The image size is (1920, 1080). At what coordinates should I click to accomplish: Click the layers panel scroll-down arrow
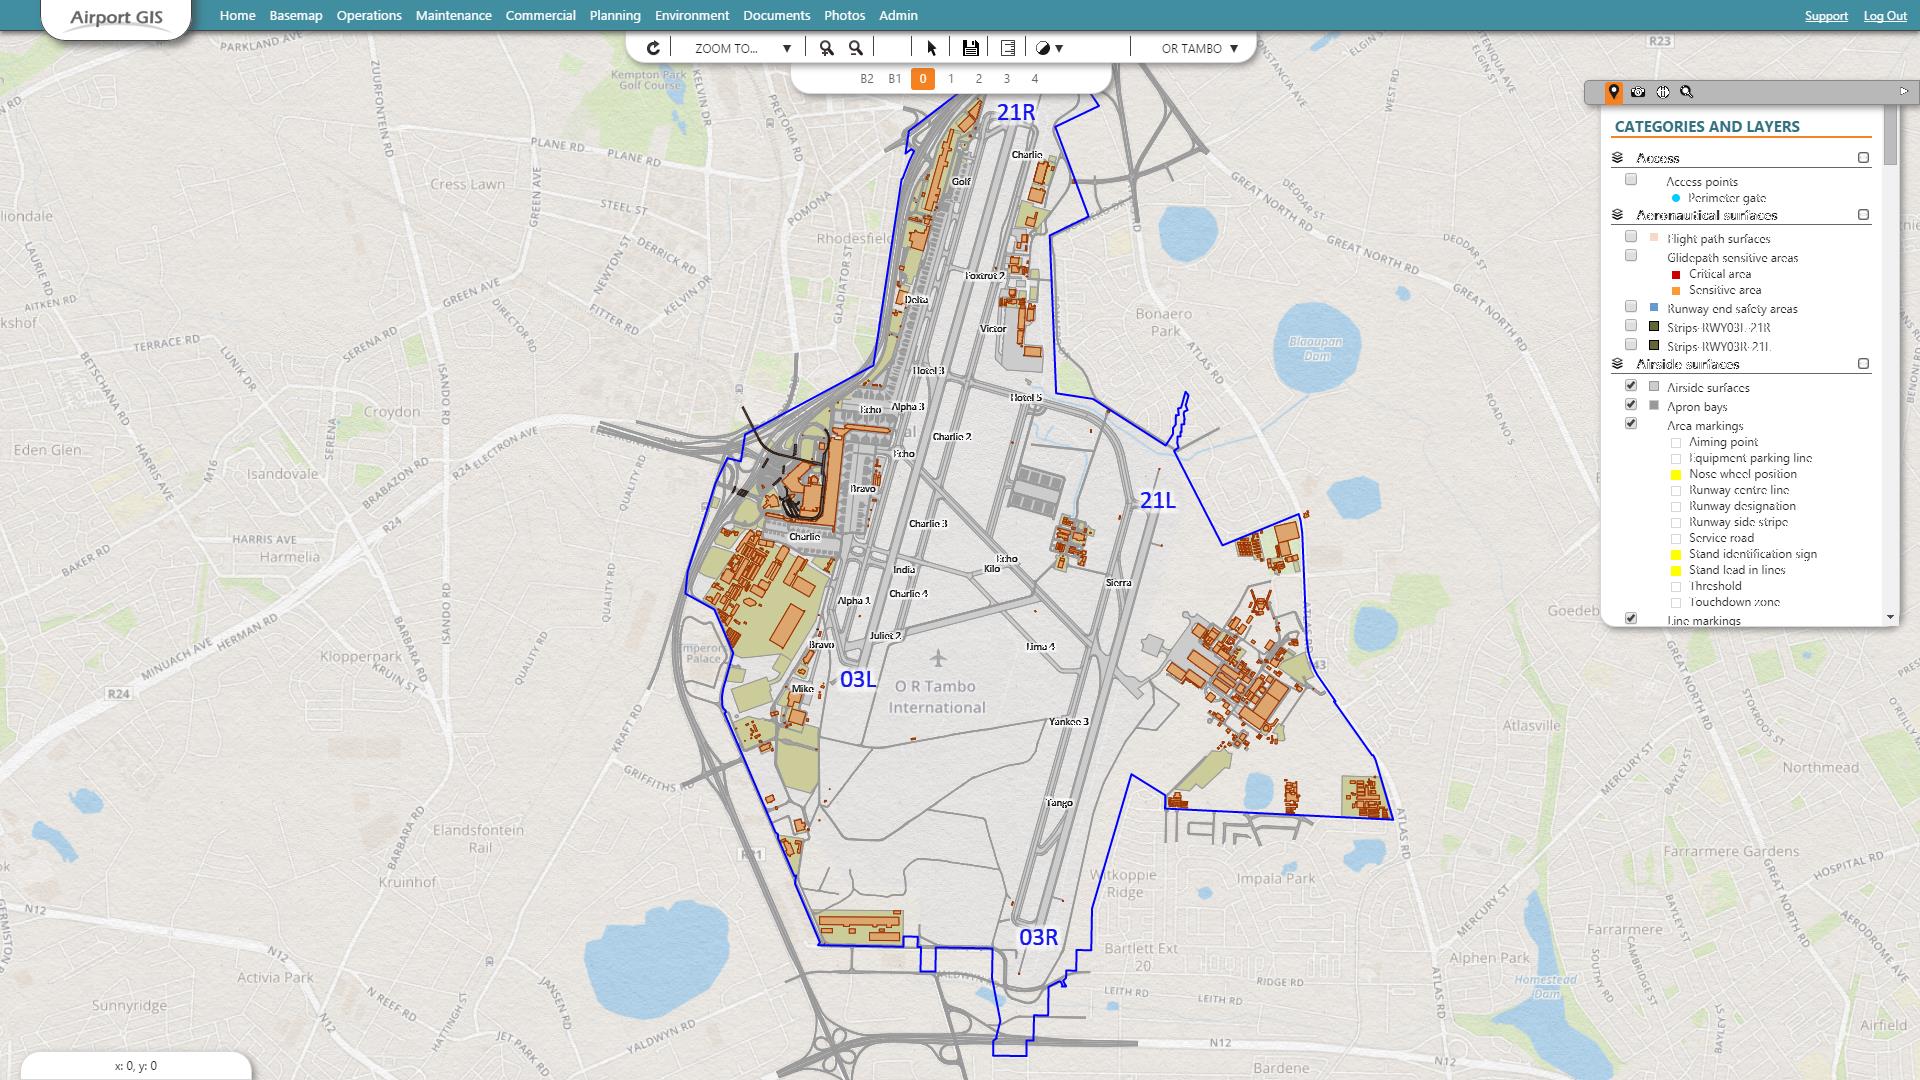click(1890, 617)
